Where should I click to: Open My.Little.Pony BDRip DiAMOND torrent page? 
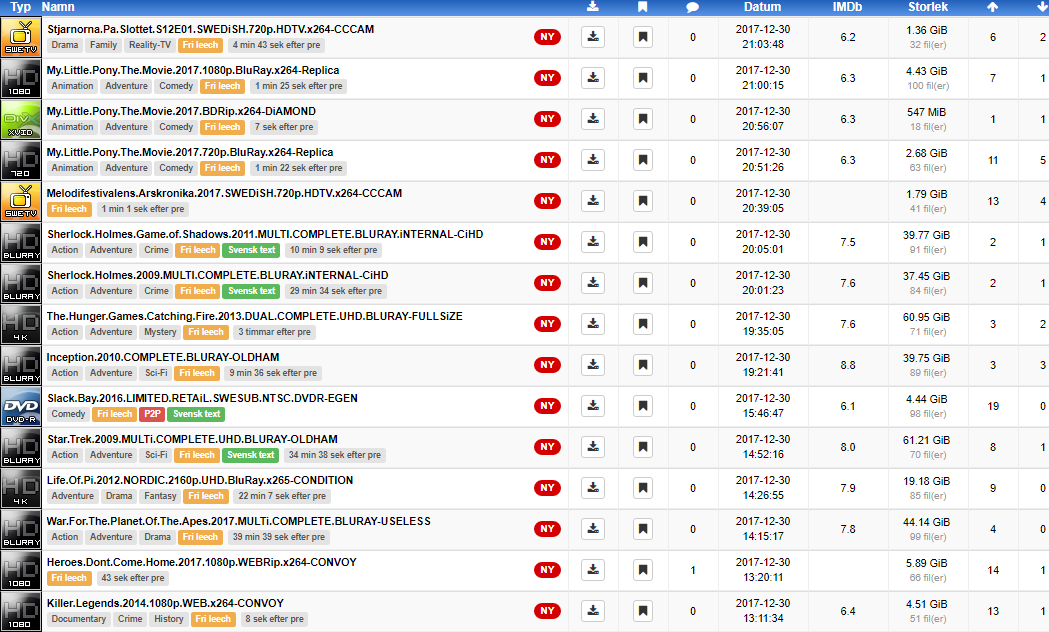click(181, 111)
